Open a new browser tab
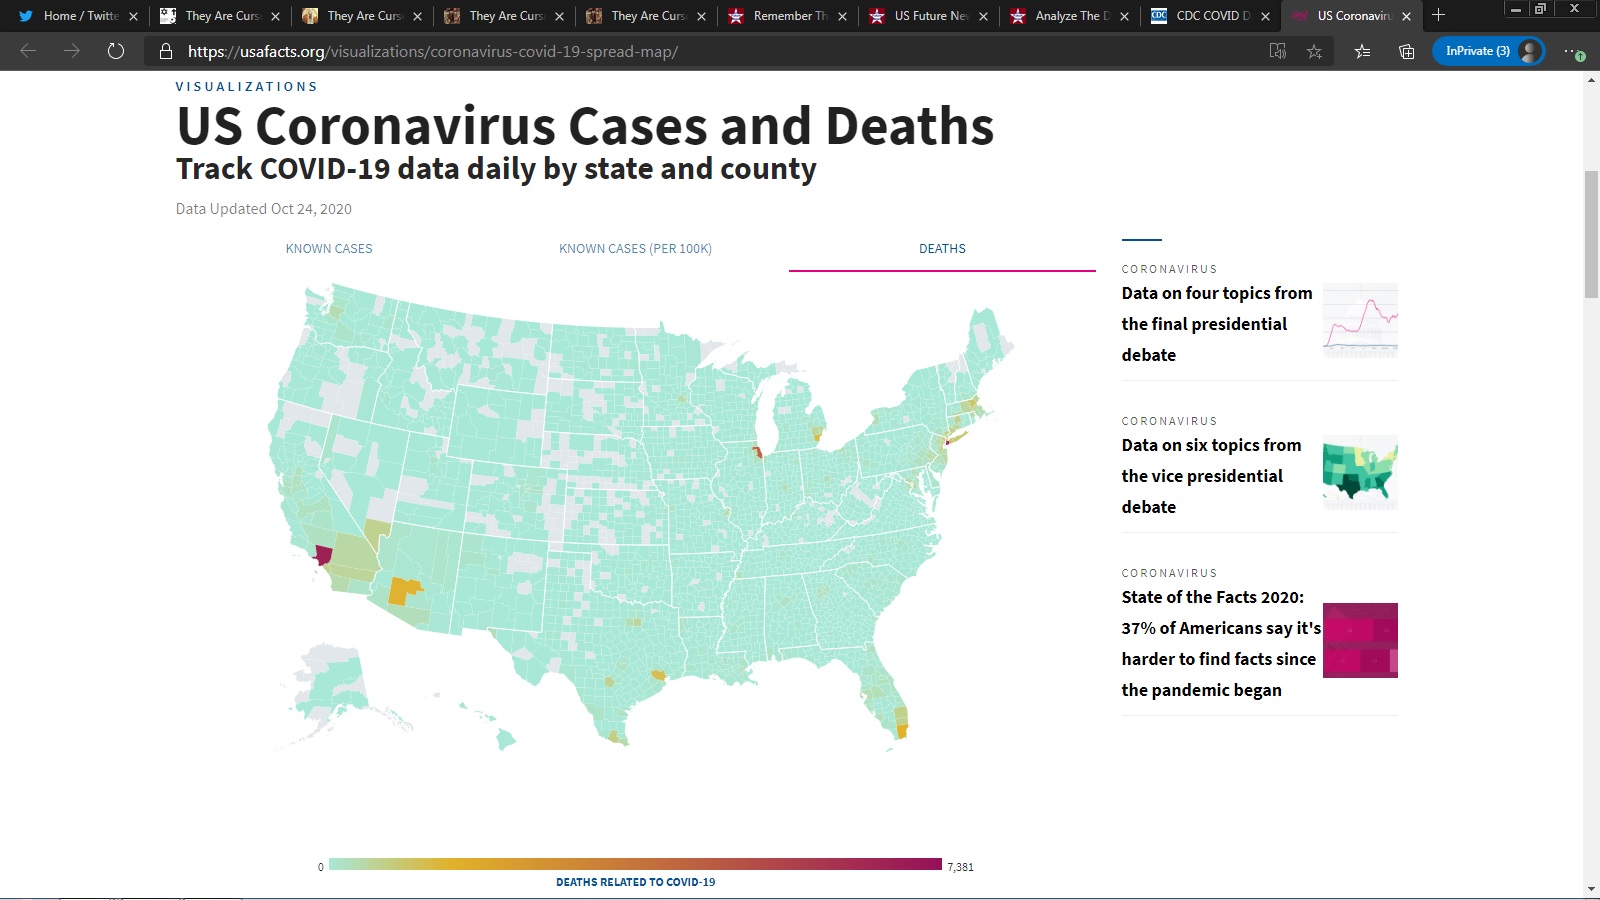The image size is (1600, 900). pyautogui.click(x=1438, y=15)
